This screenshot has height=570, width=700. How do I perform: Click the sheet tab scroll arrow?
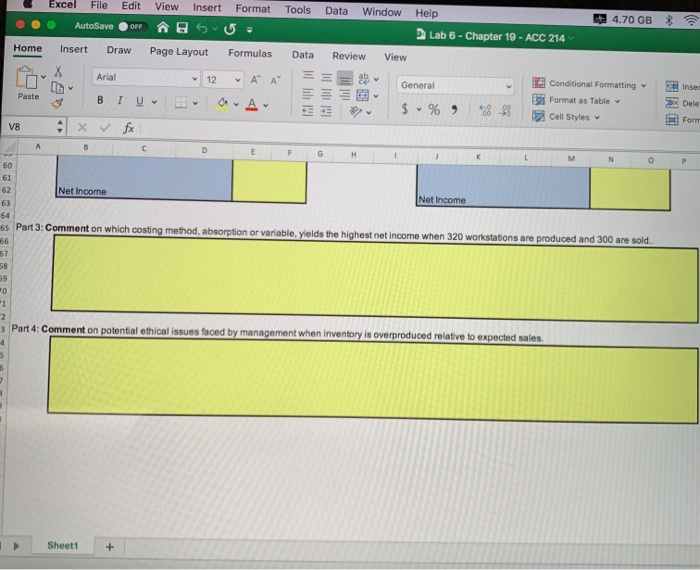tap(17, 546)
